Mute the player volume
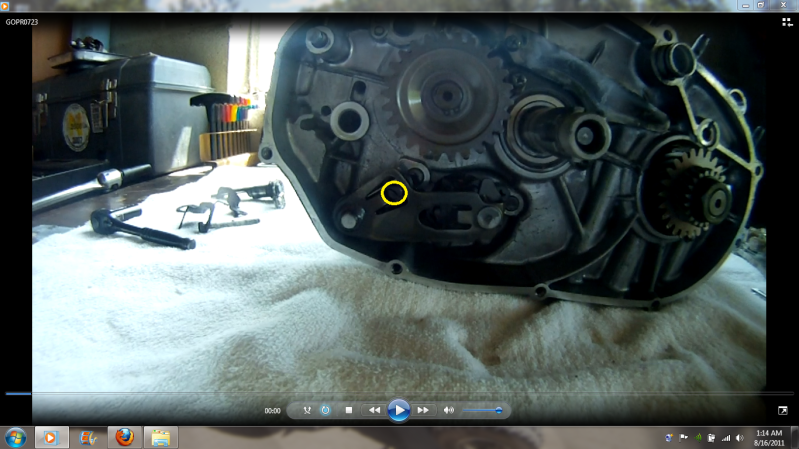 448,410
